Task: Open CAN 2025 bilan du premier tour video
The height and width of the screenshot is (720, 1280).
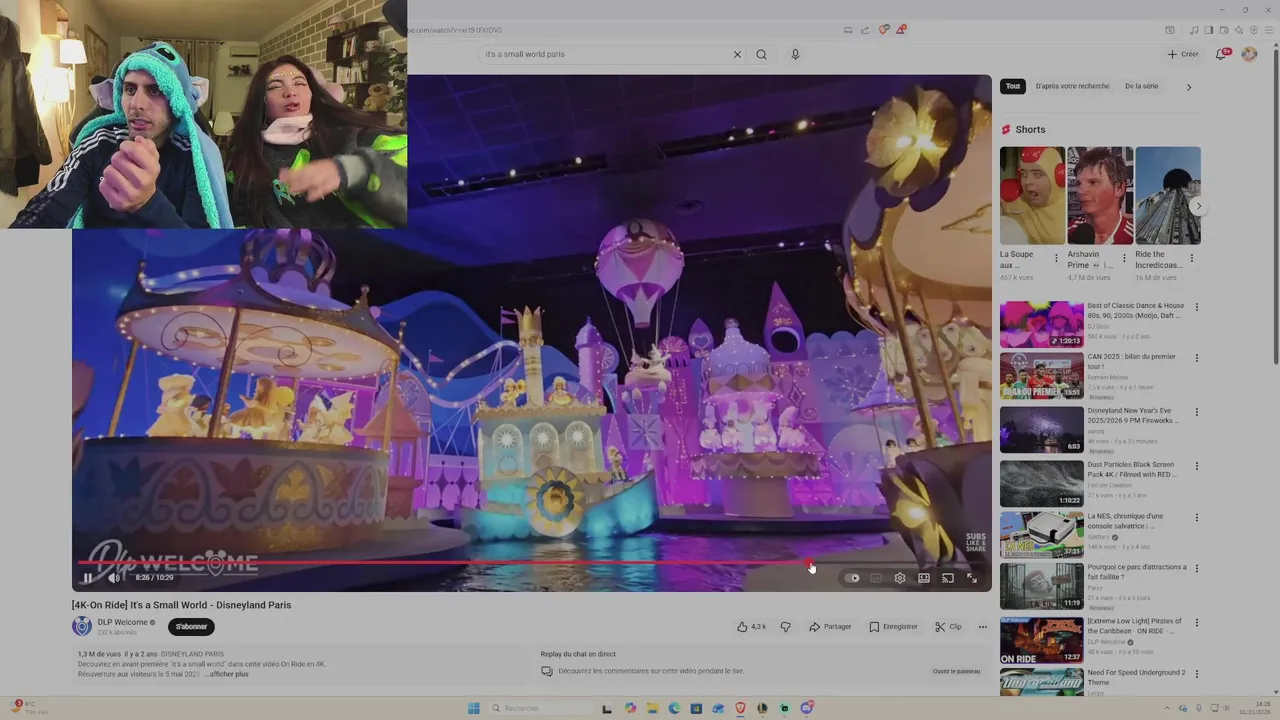Action: click(x=1041, y=376)
